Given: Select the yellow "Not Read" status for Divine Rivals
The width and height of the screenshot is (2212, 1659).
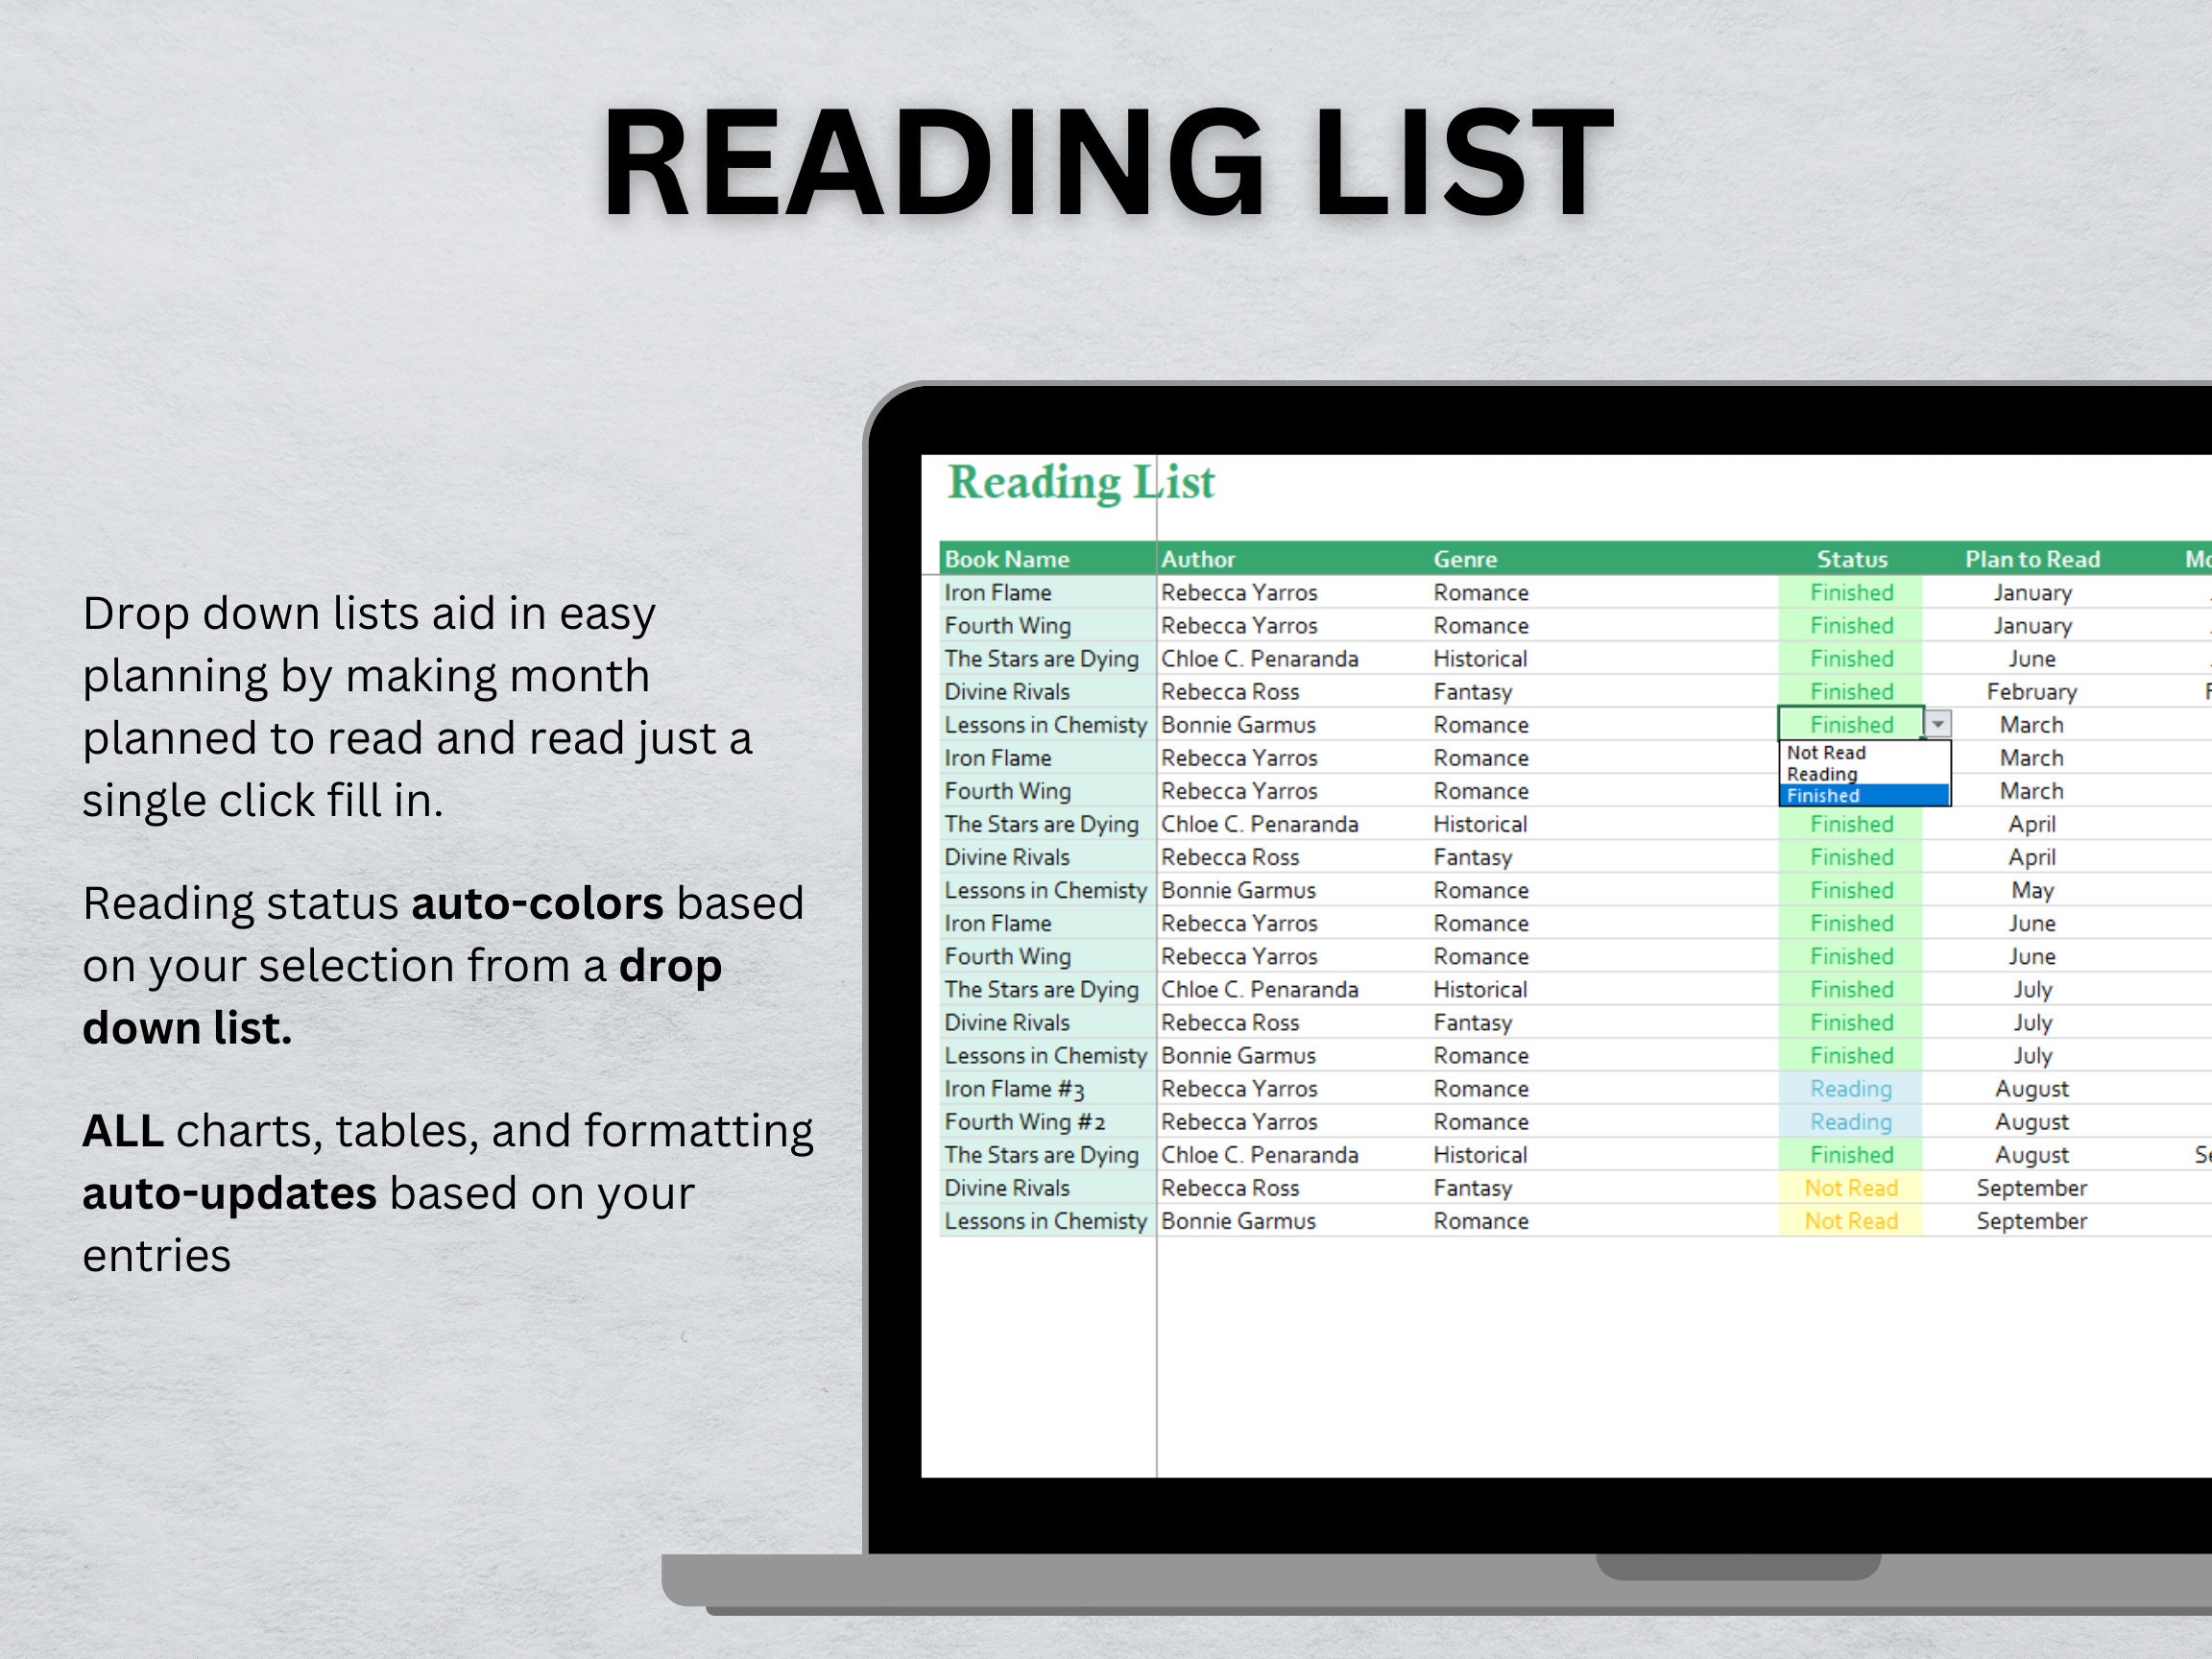Looking at the screenshot, I should [1851, 1187].
